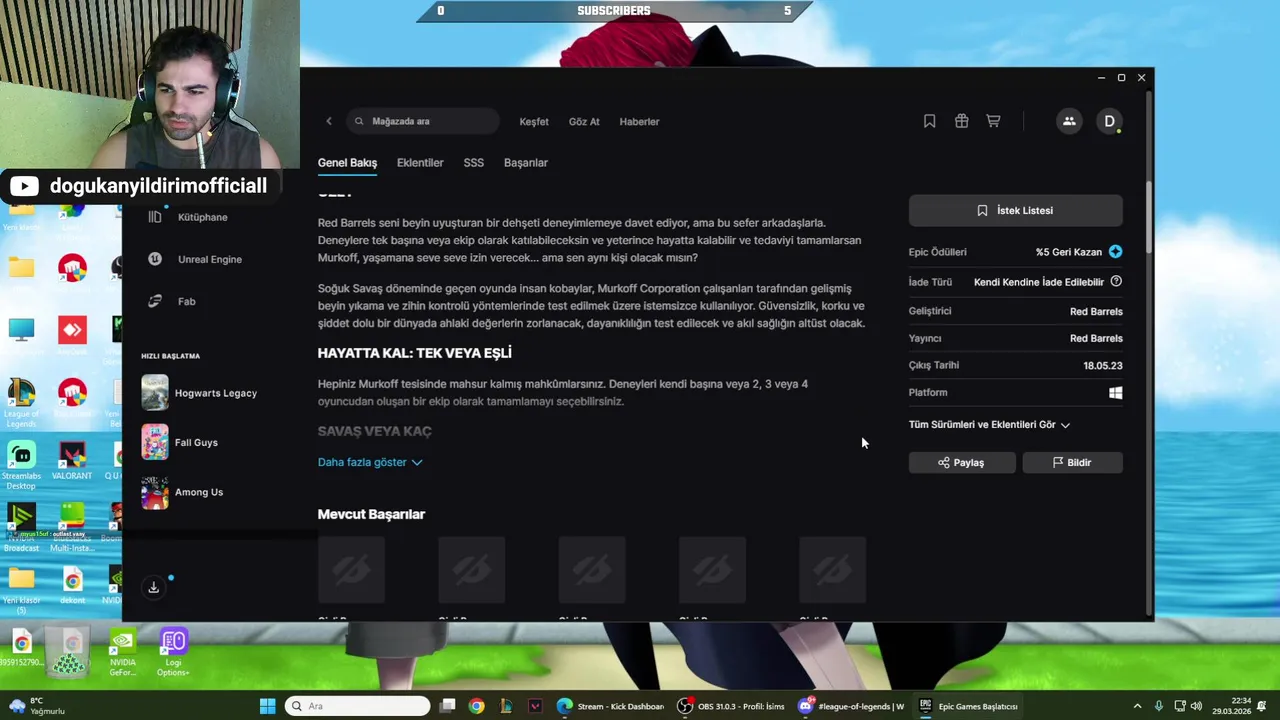The height and width of the screenshot is (720, 1280).
Task: Click the store page vertical scrollbar
Action: (x=1148, y=218)
